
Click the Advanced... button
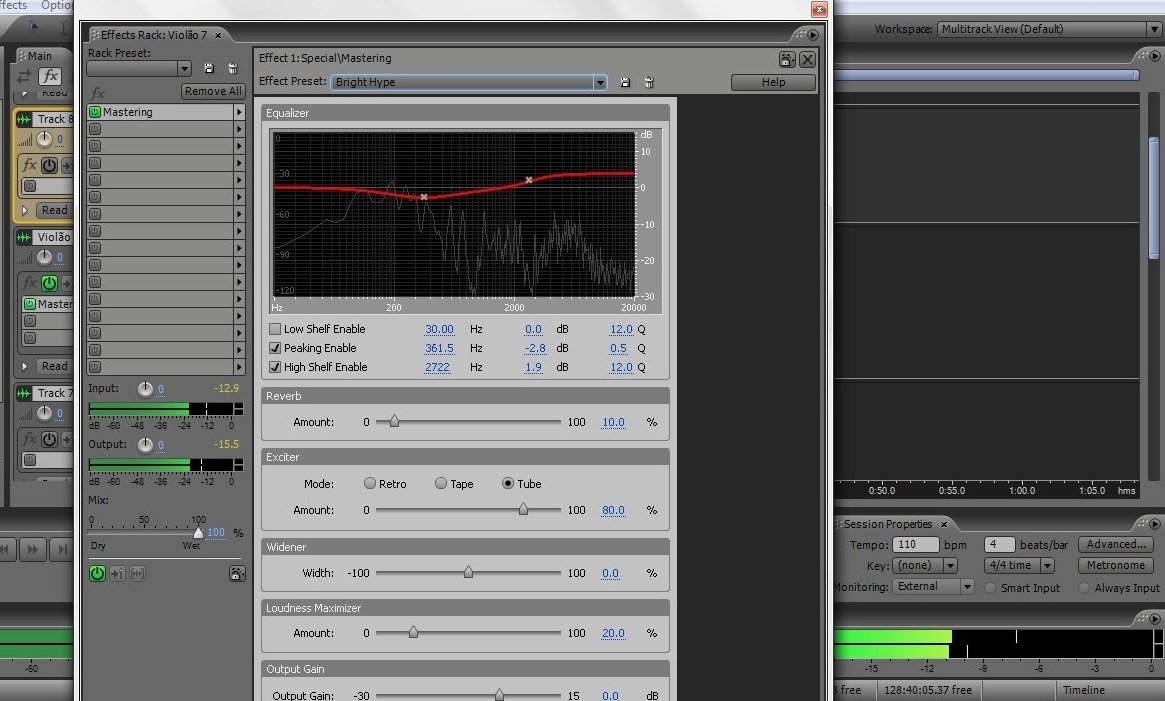point(1116,545)
